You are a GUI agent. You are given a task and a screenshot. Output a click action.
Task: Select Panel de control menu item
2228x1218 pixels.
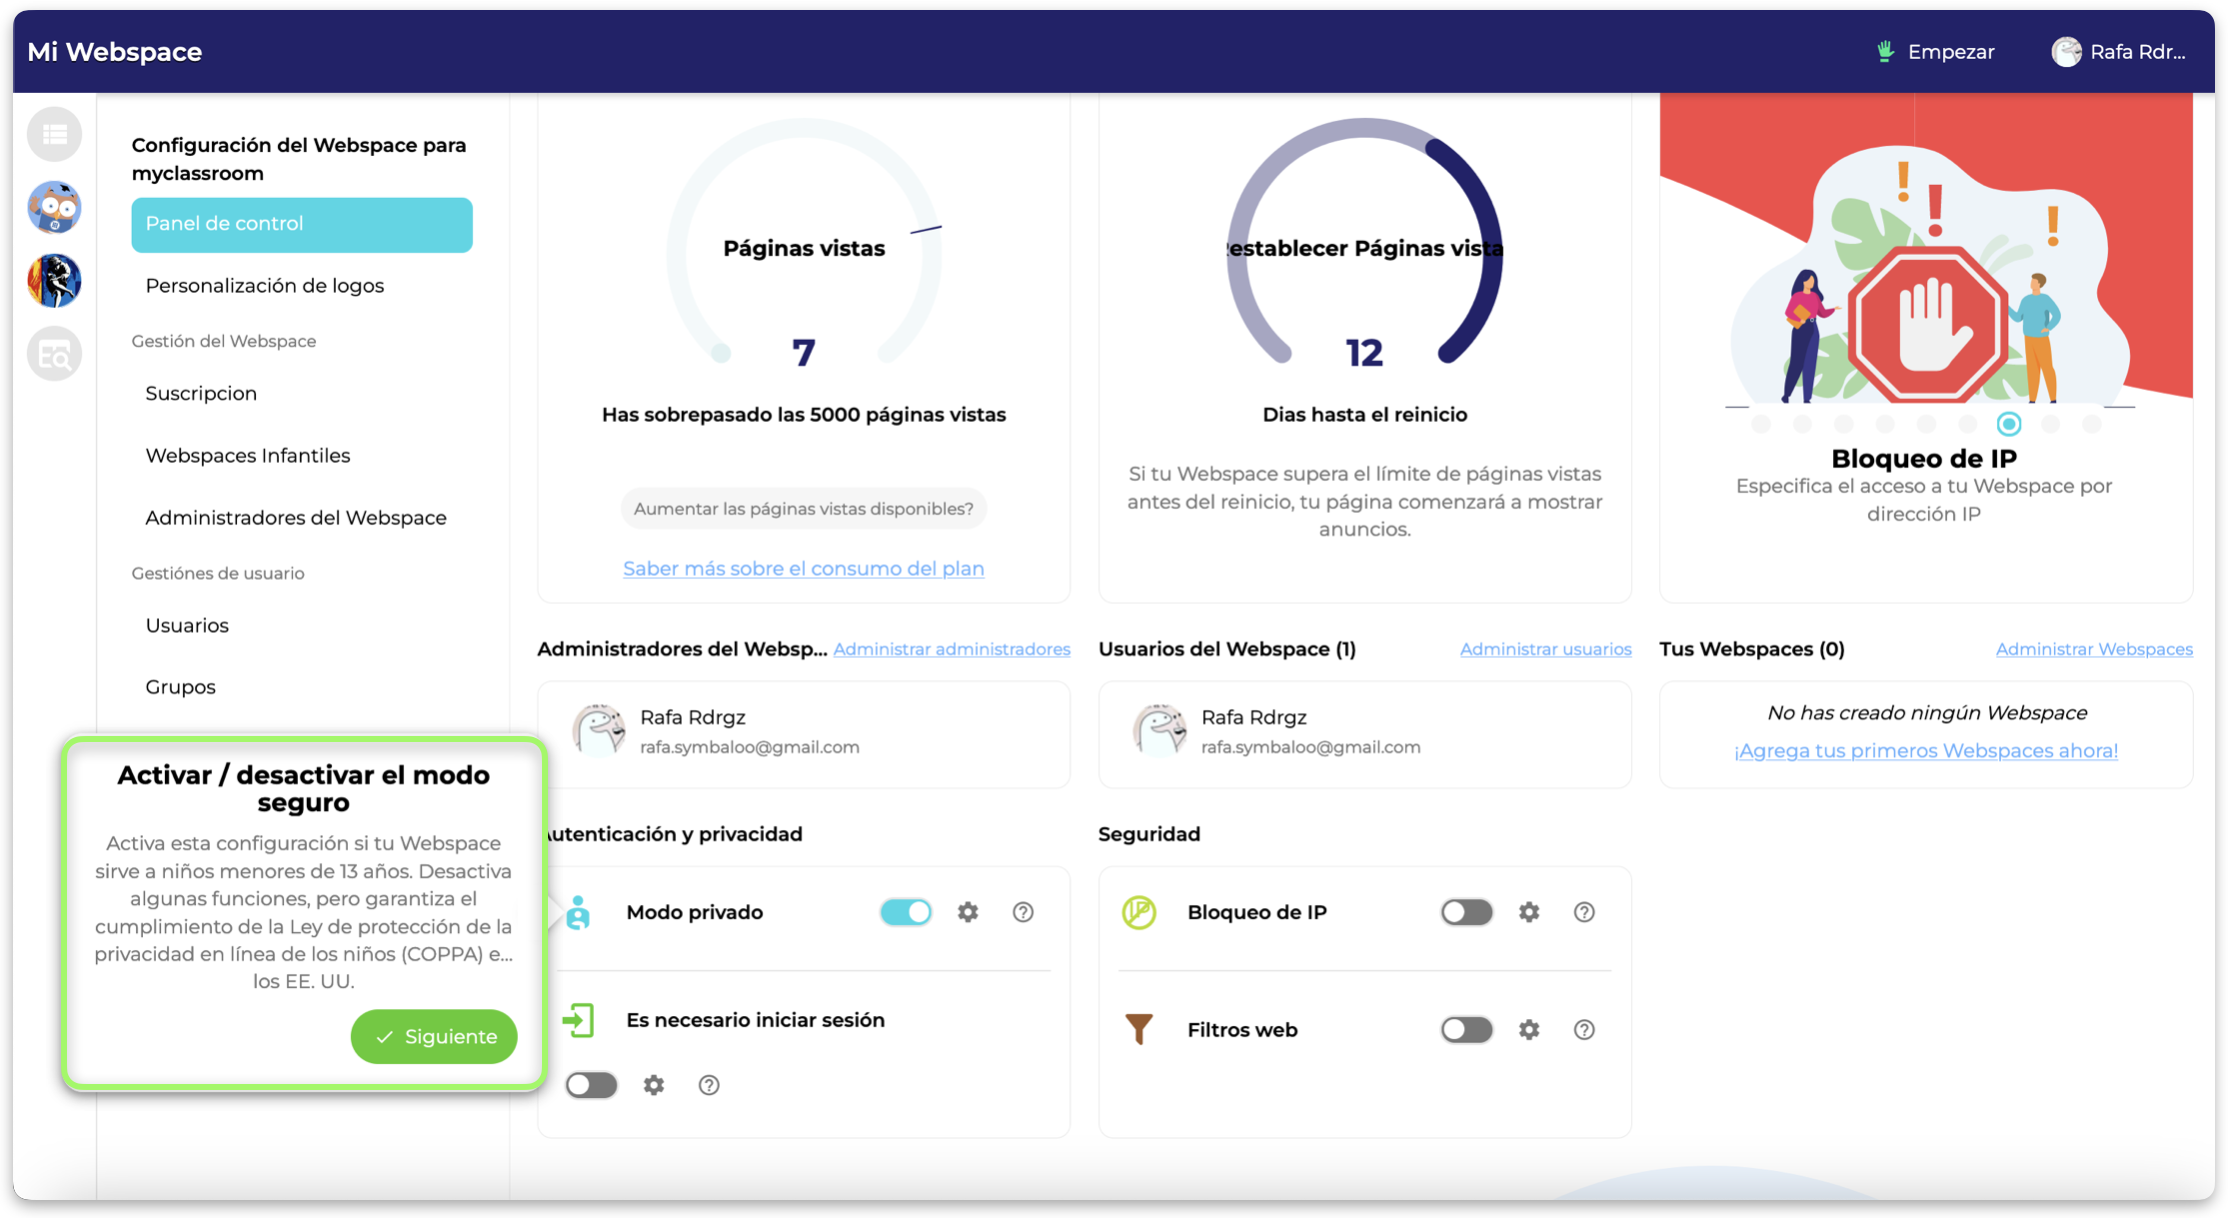click(x=302, y=224)
